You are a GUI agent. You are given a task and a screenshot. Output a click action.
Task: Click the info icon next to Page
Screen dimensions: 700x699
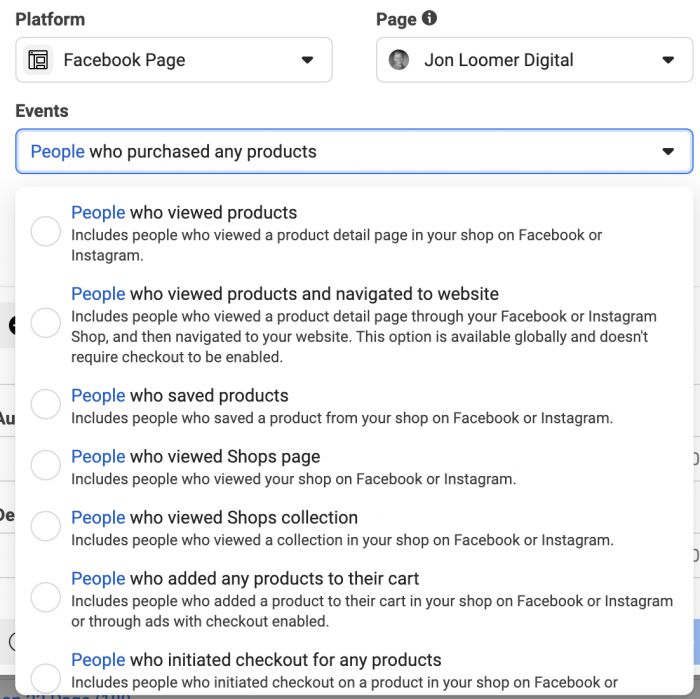(x=429, y=18)
